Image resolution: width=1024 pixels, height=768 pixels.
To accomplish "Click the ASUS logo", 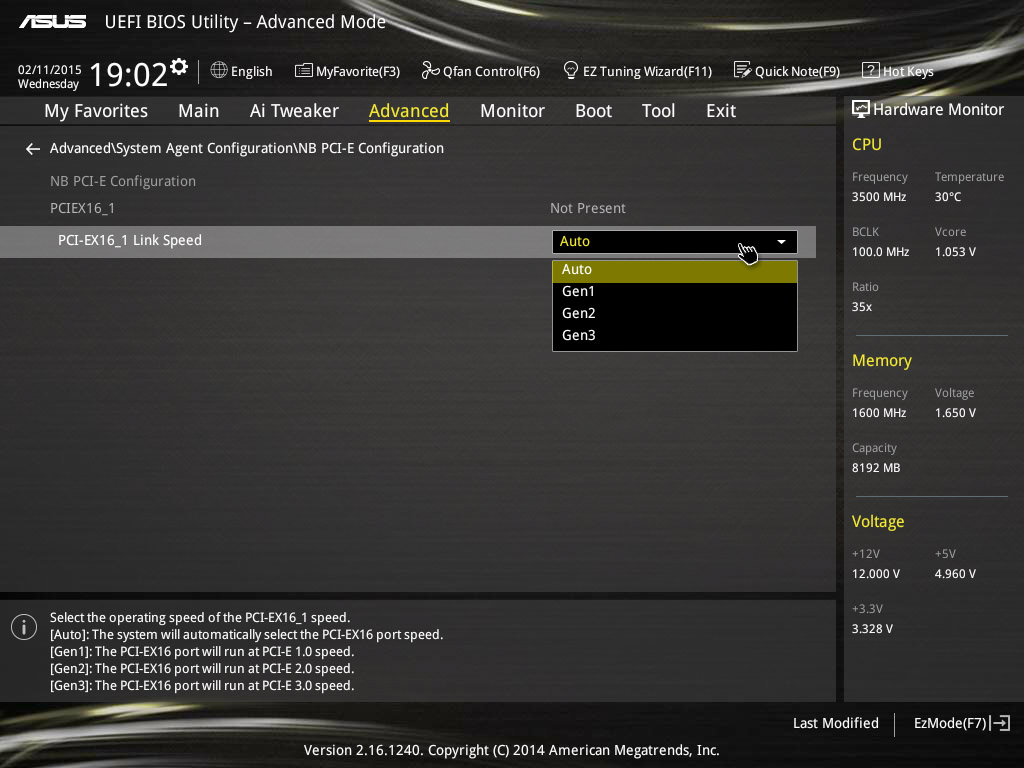I will point(52,22).
